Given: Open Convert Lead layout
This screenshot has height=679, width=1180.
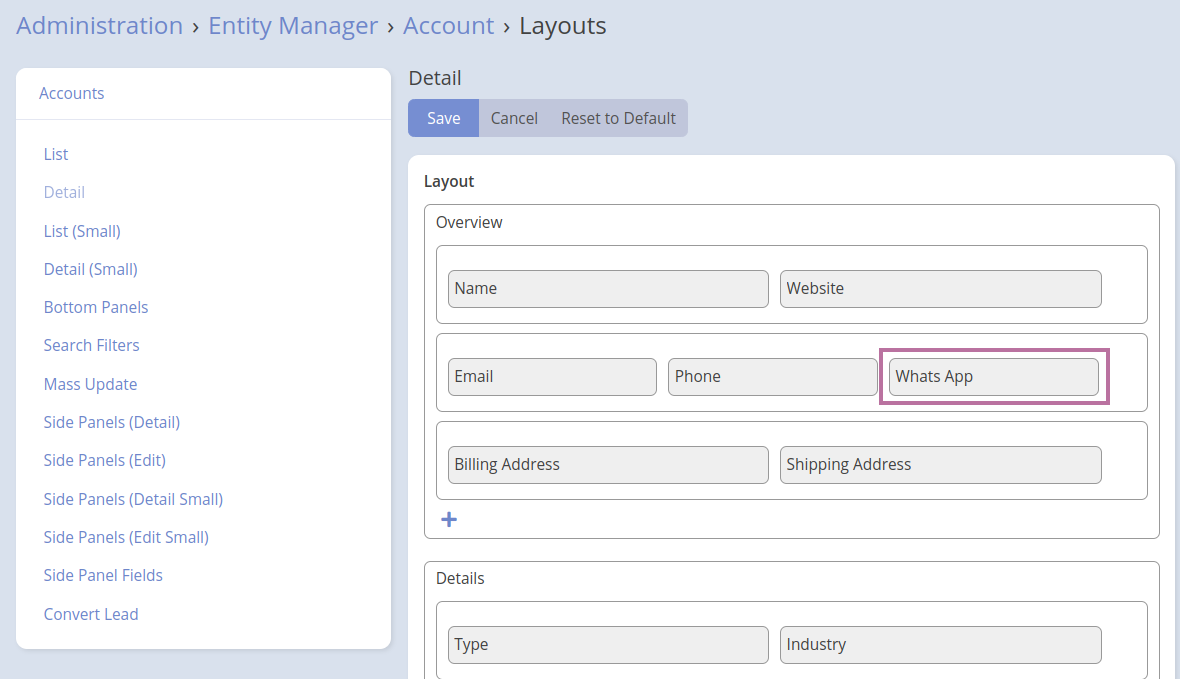Looking at the screenshot, I should (91, 614).
